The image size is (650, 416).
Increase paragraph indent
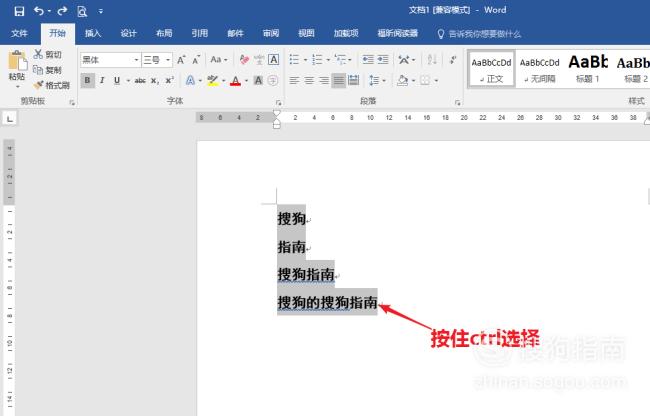click(x=383, y=60)
